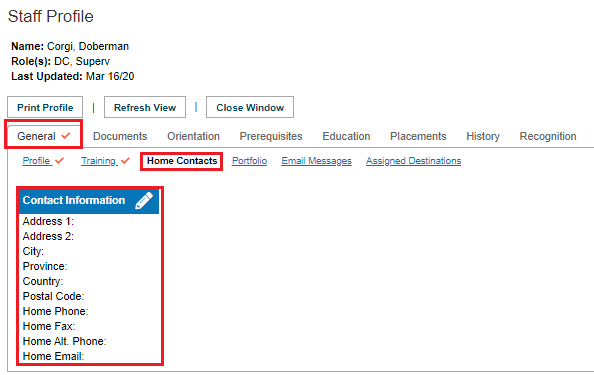Image resolution: width=594 pixels, height=375 pixels.
Task: Open the Email Messages link
Action: (316, 161)
